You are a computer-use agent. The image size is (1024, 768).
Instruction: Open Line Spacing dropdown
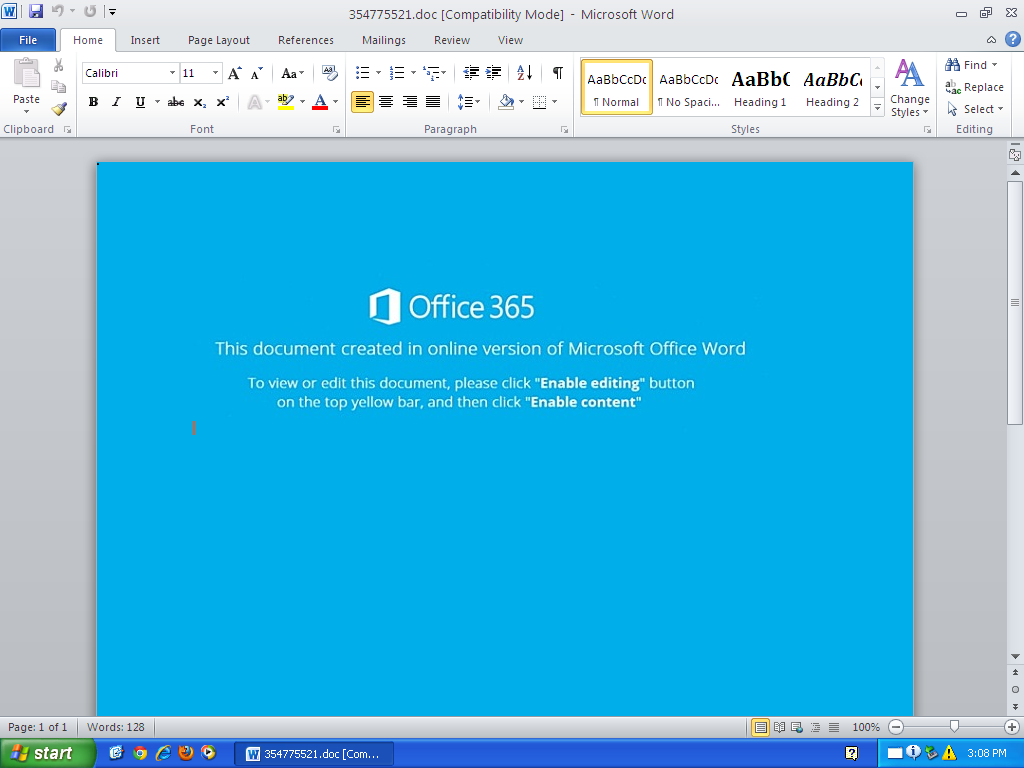click(x=469, y=102)
